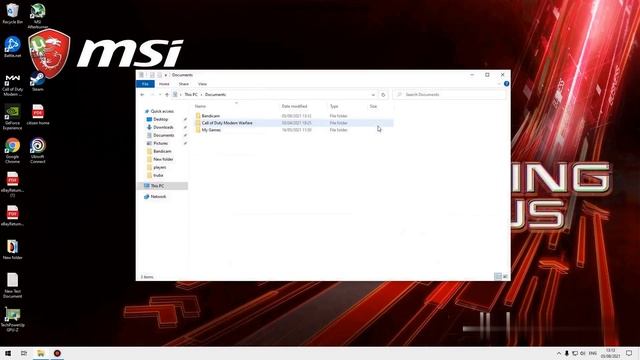640x360 pixels.
Task: Open the players folder in navigation pane
Action: [x=159, y=167]
